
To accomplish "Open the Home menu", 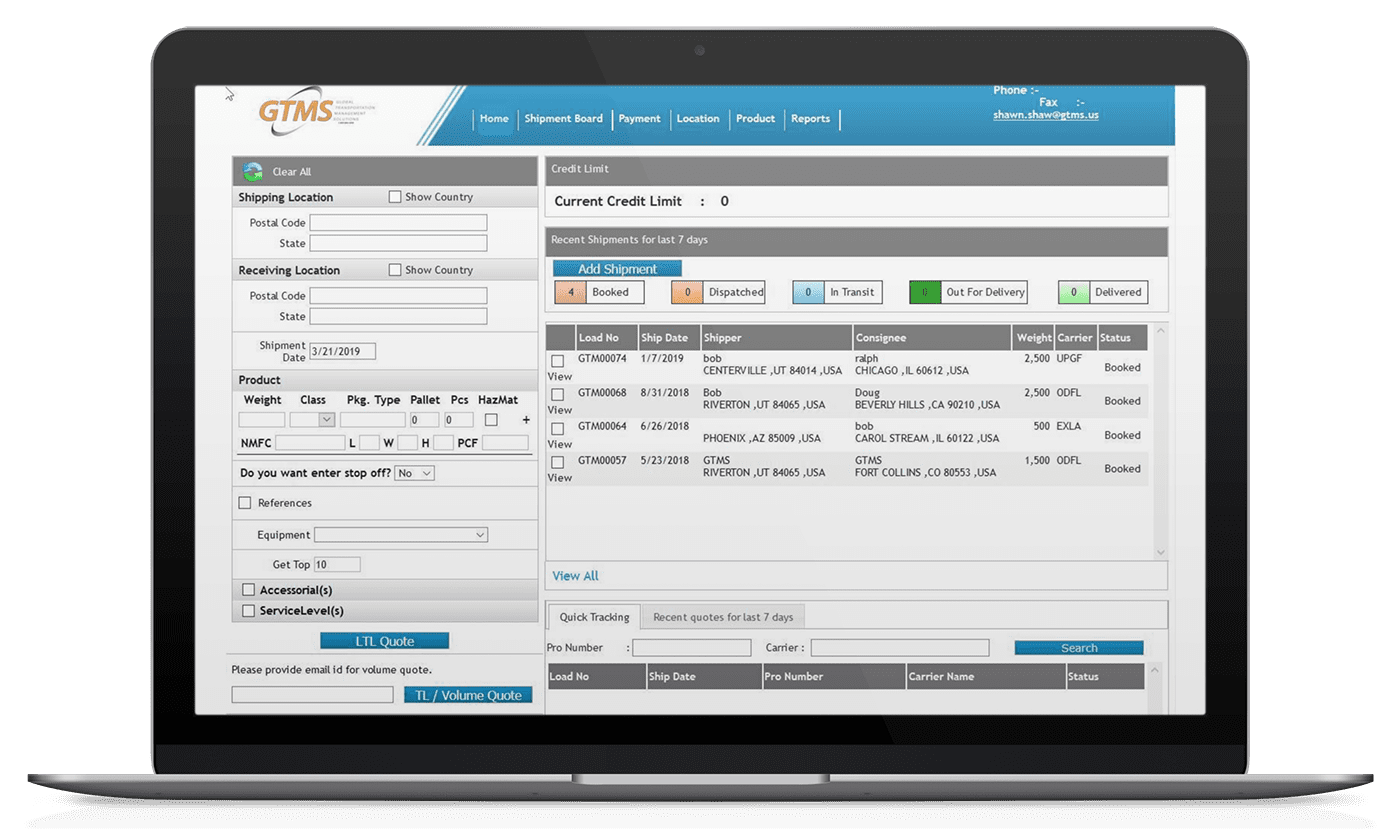I will tap(494, 119).
